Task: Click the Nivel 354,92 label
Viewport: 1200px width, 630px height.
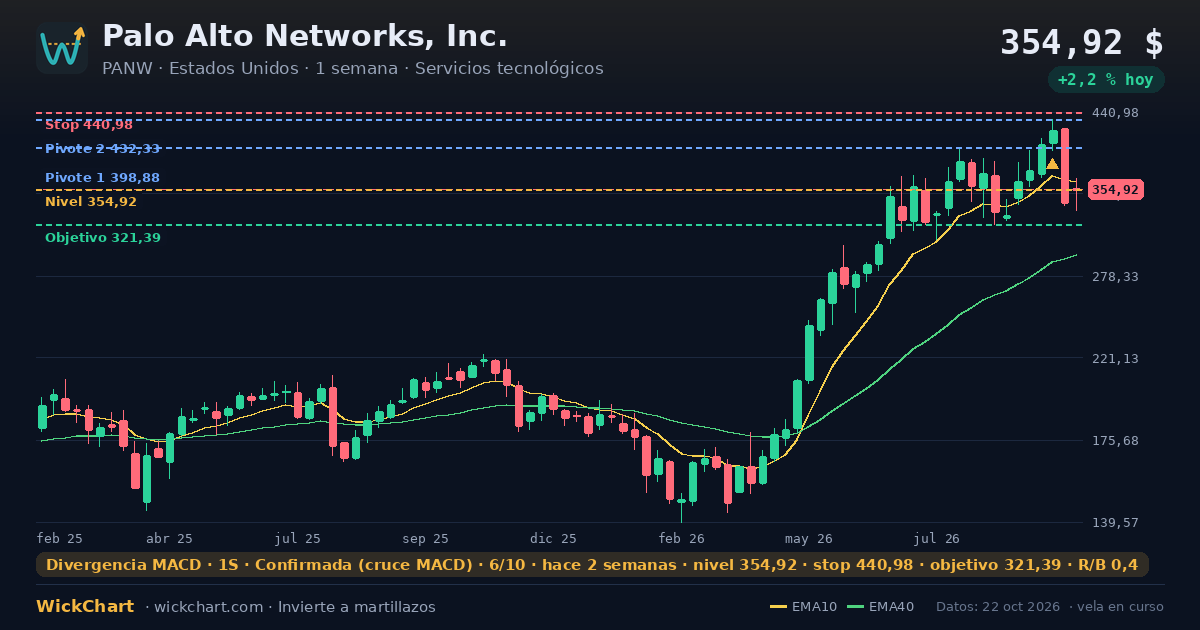Action: point(91,202)
